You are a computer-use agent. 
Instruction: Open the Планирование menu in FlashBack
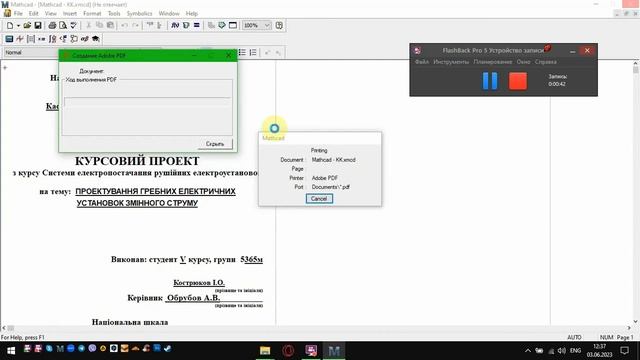(493, 62)
